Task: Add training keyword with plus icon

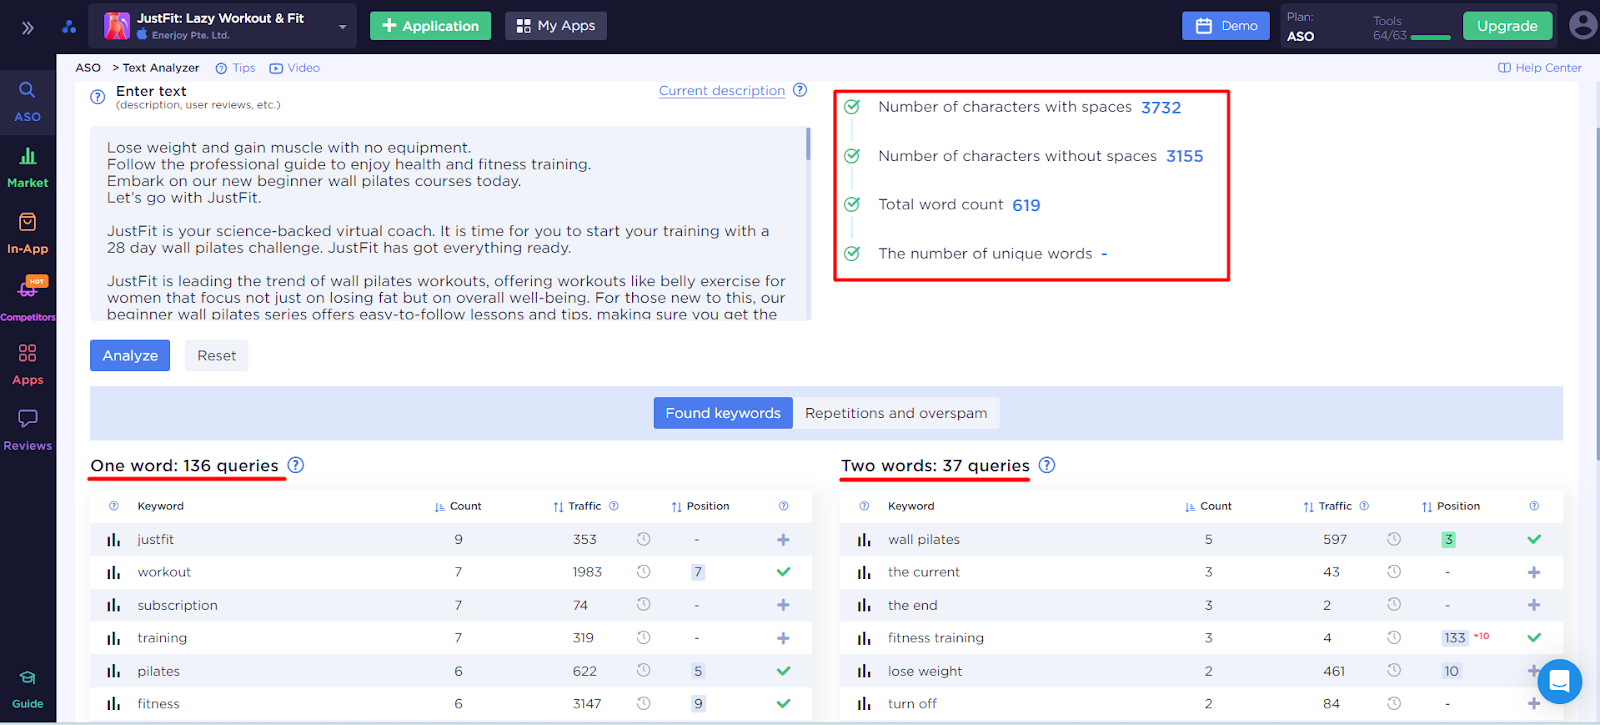Action: coord(783,638)
